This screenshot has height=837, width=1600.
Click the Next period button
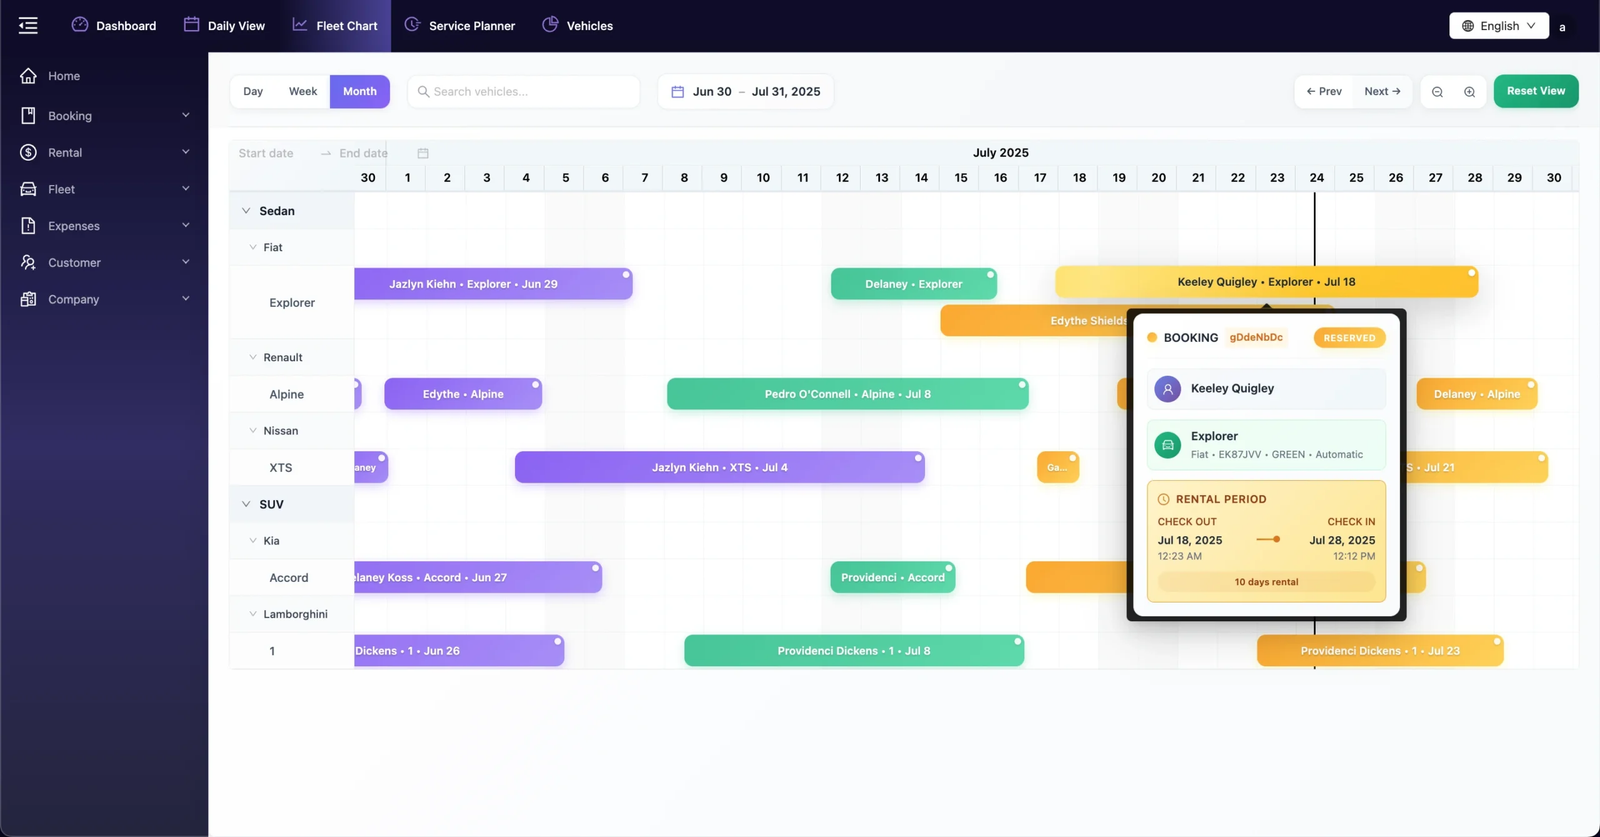pyautogui.click(x=1382, y=91)
